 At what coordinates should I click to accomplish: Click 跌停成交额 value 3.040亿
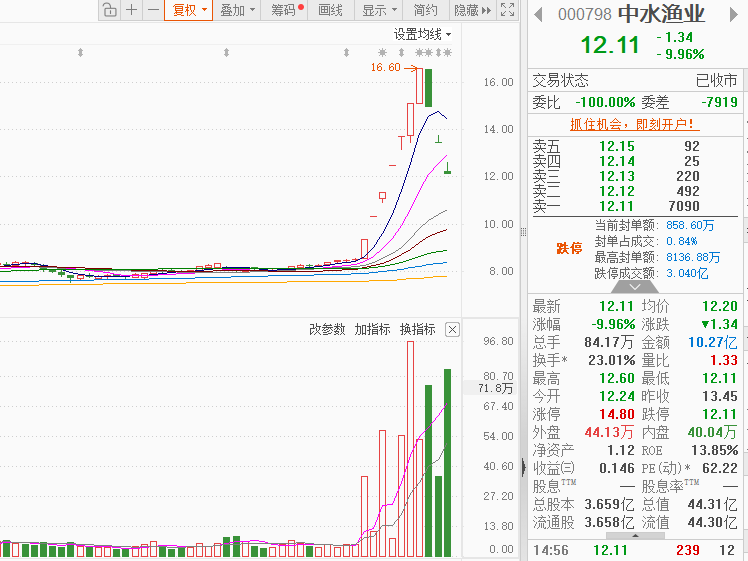(687, 273)
